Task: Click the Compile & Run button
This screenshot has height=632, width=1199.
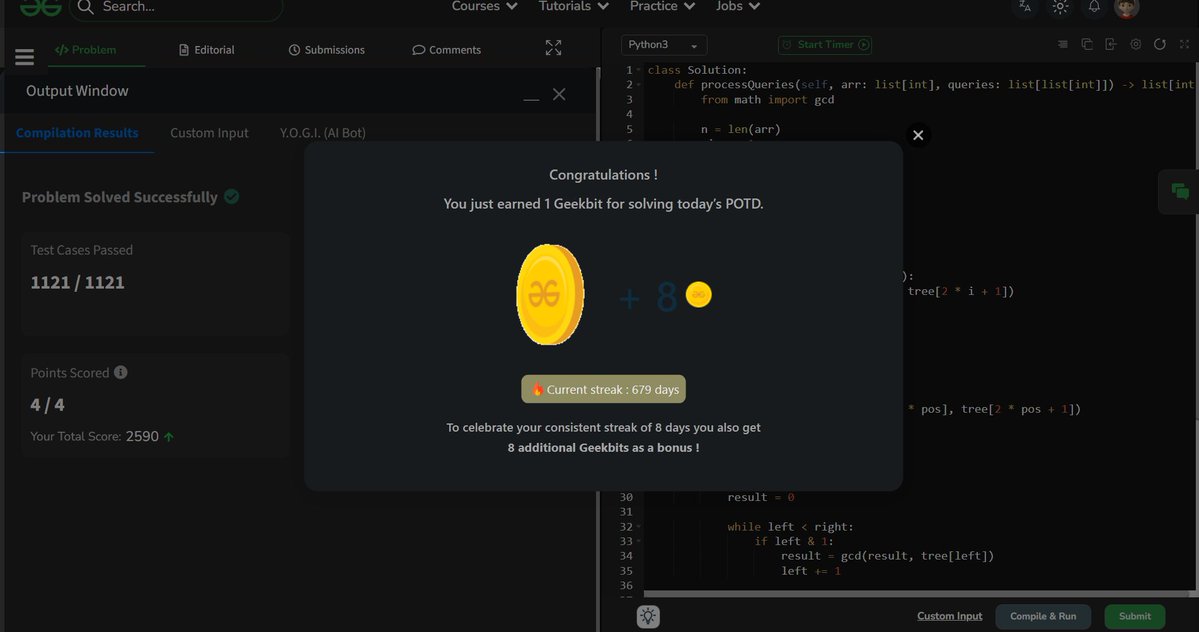Action: tap(1043, 616)
